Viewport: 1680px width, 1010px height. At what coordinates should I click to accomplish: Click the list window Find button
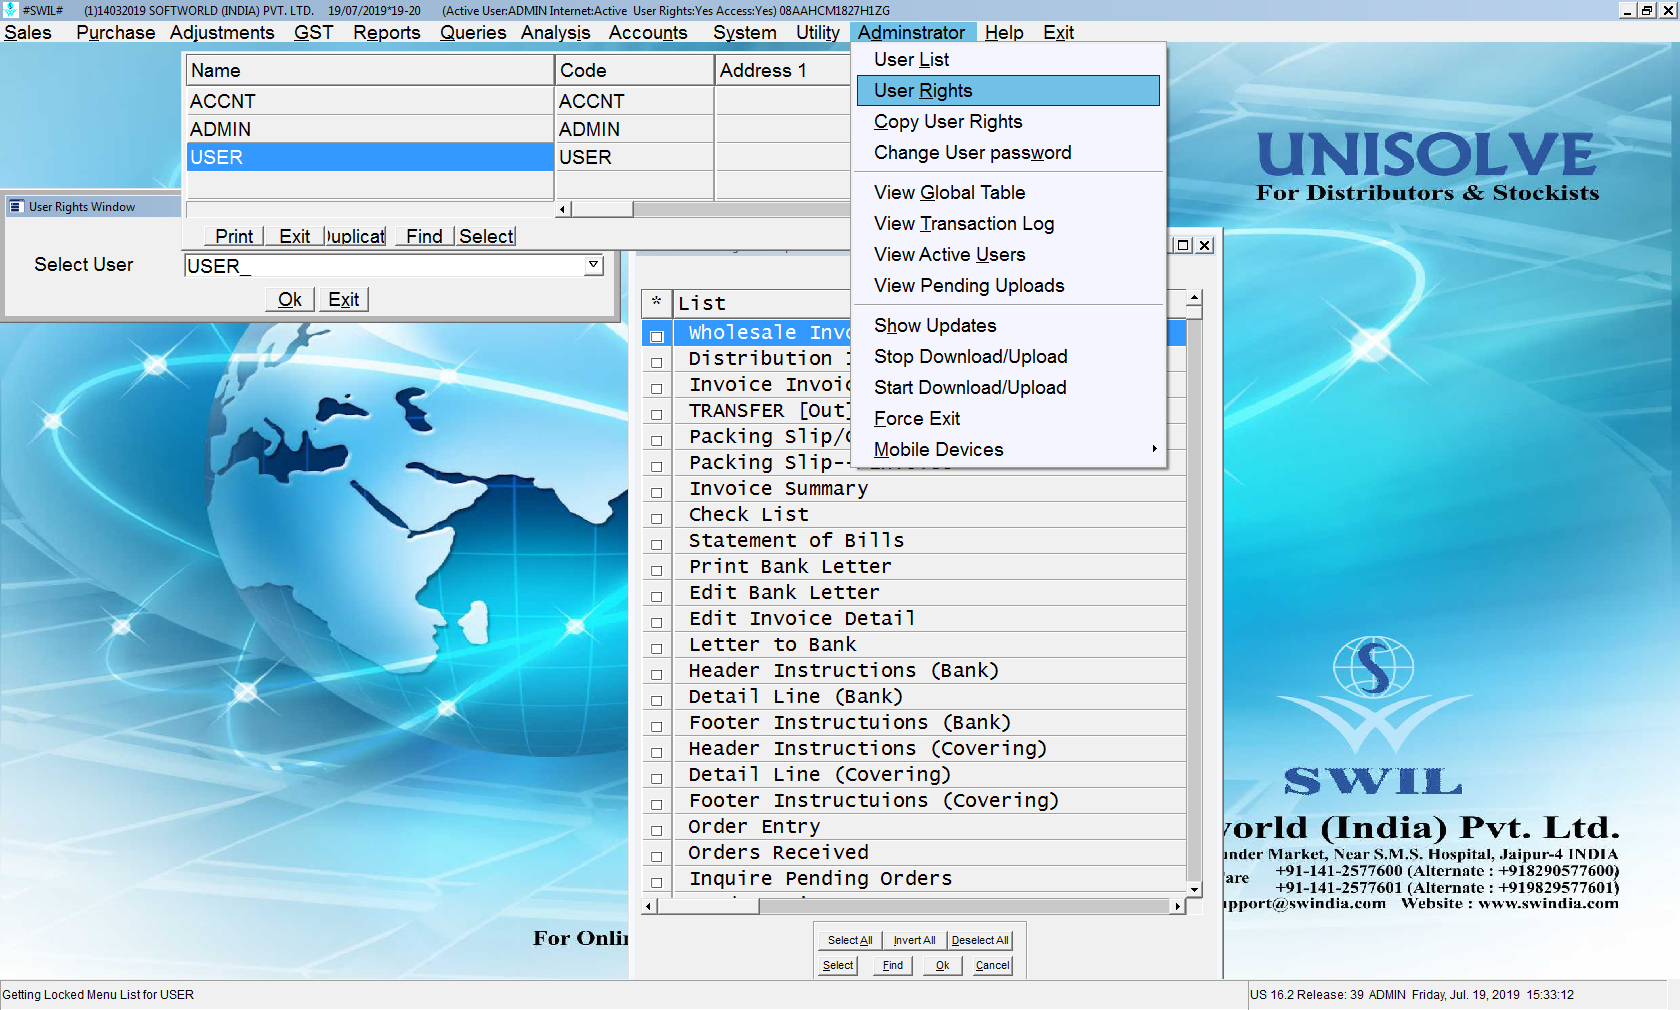892,965
